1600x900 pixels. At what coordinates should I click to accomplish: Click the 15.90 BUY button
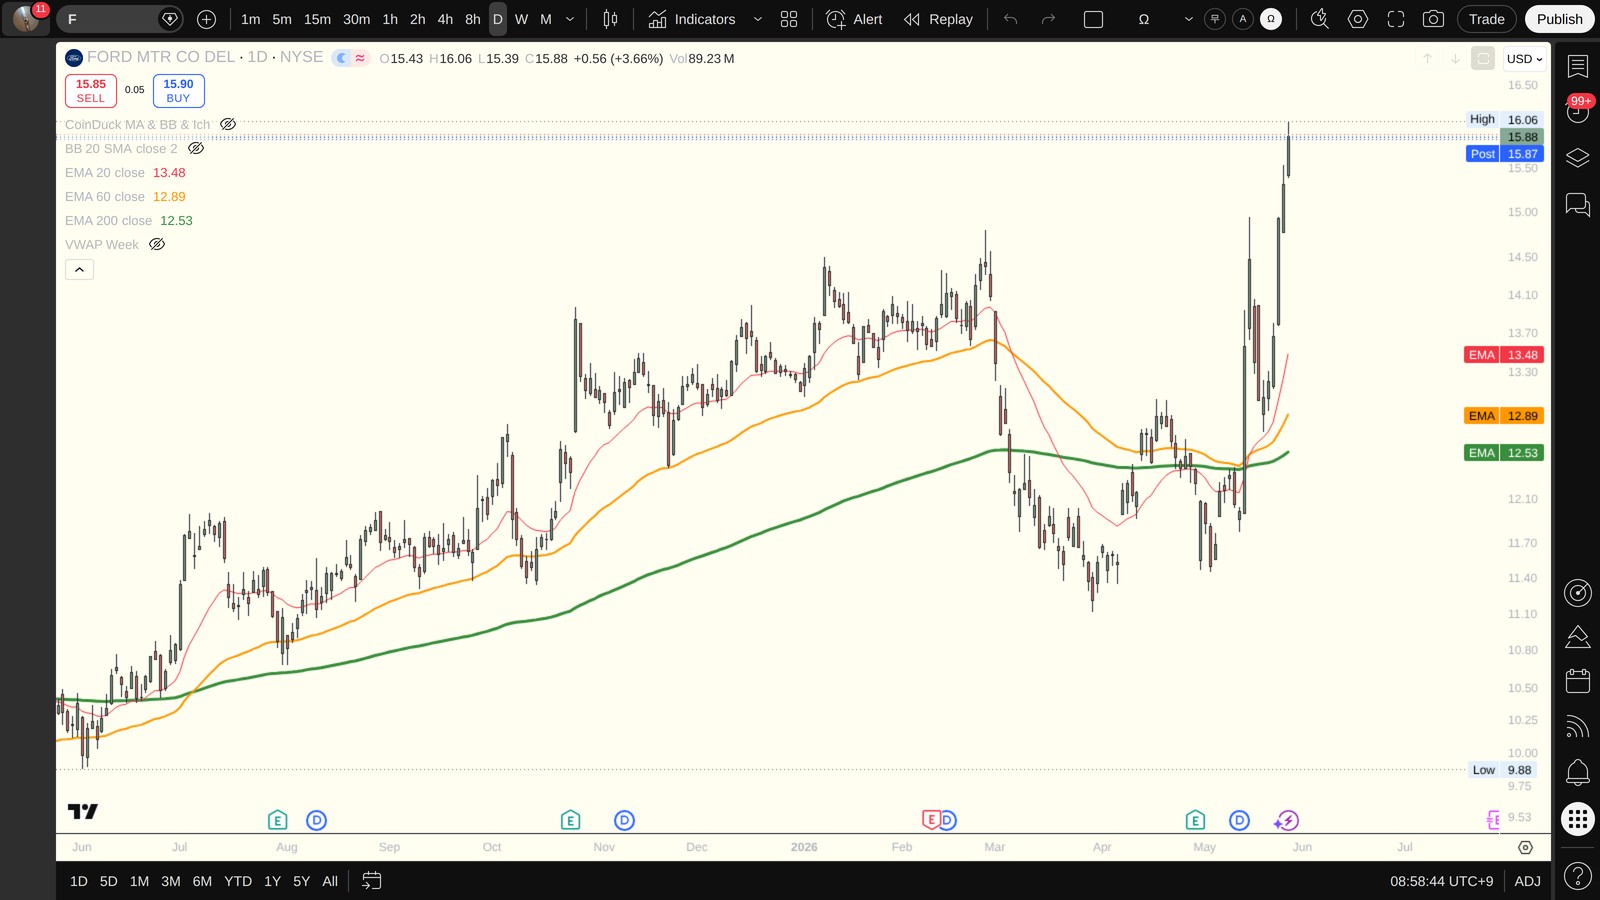pyautogui.click(x=179, y=91)
